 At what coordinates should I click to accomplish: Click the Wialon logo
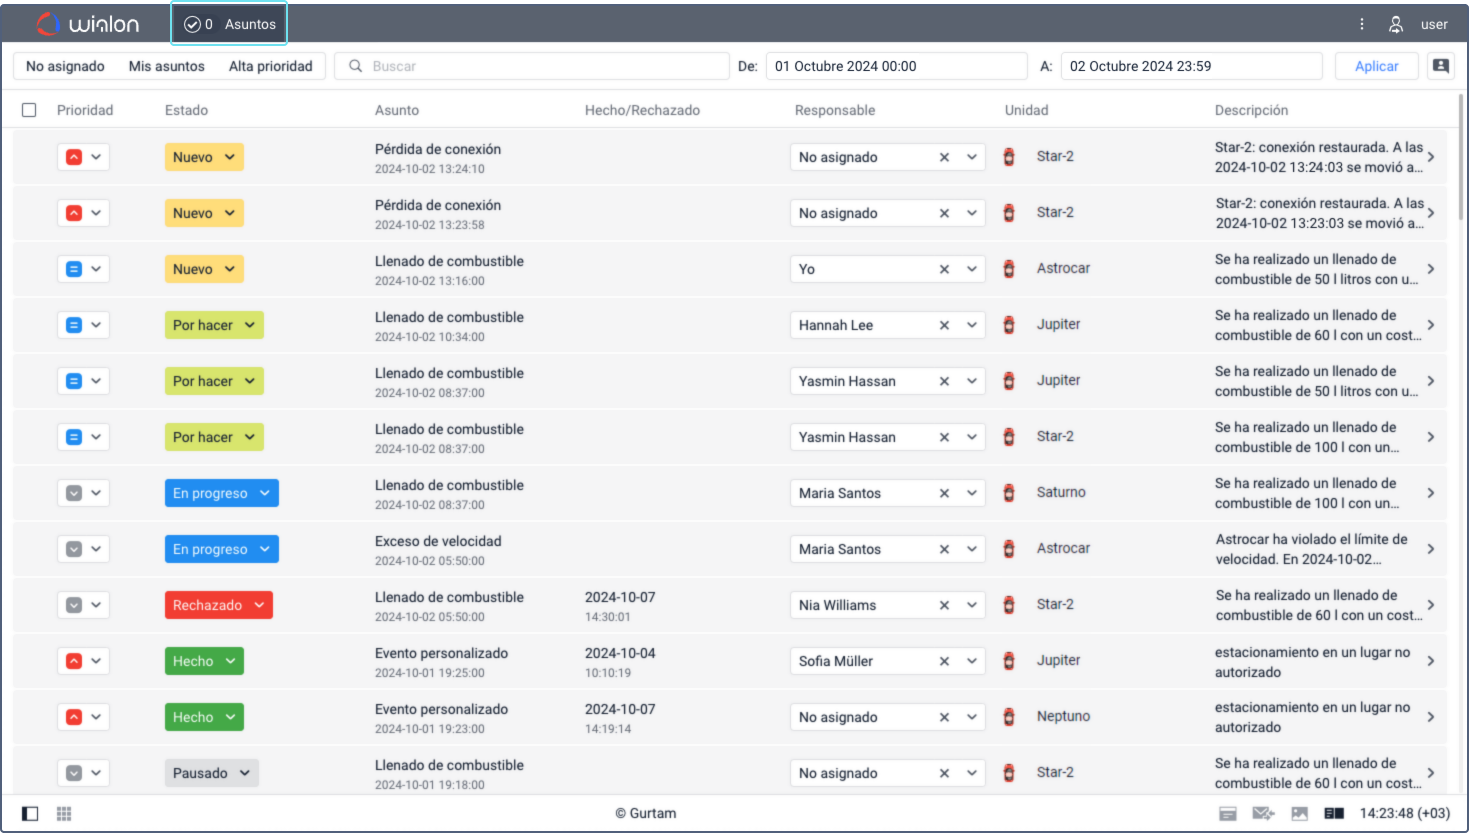87,24
